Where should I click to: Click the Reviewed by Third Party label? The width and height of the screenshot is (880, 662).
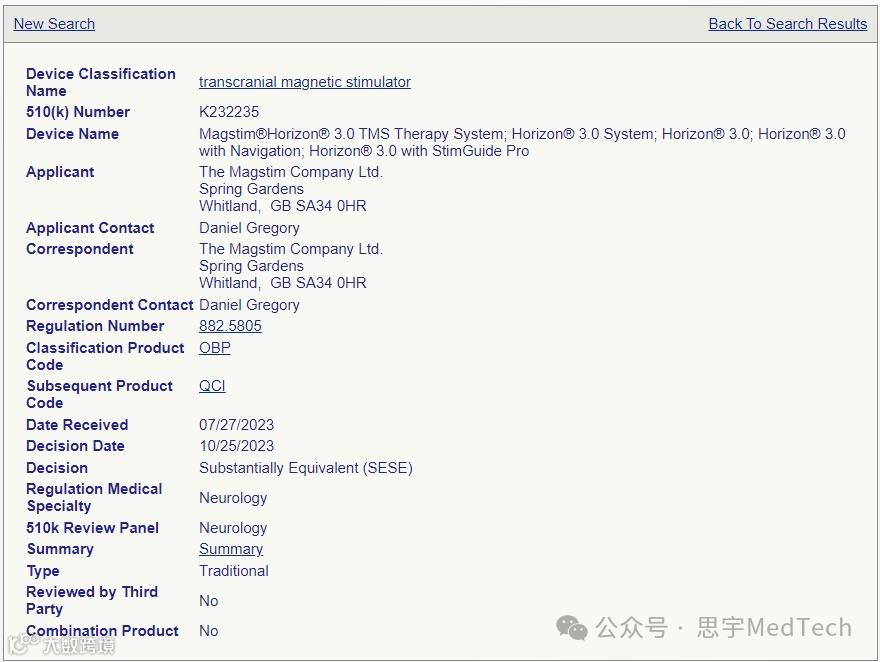(91, 600)
